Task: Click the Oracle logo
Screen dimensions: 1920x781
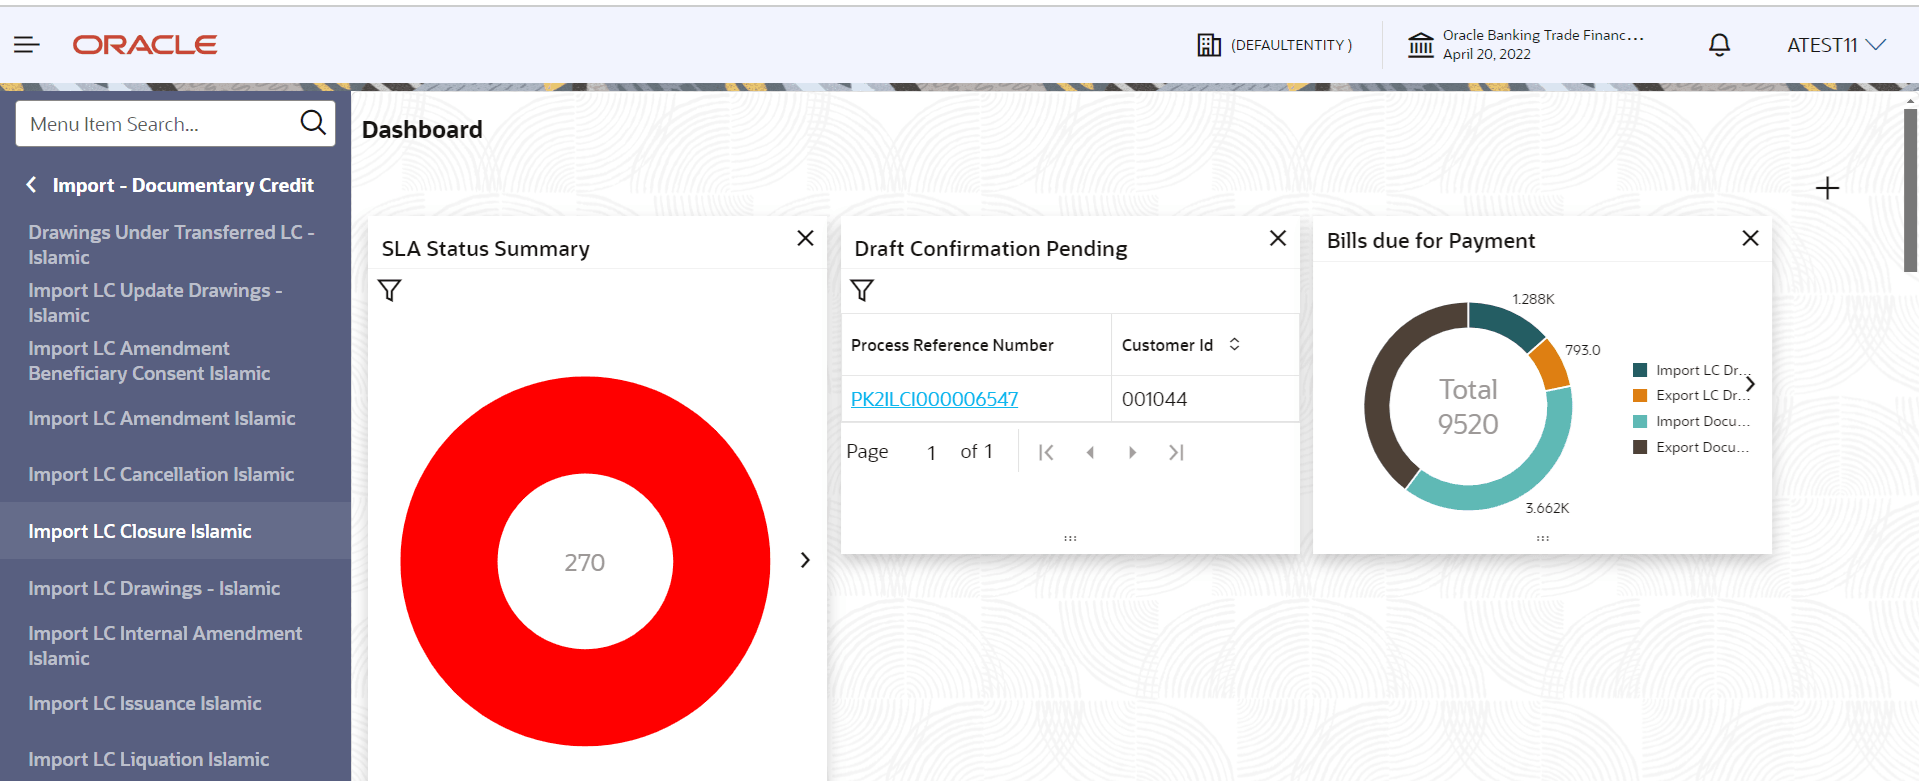Action: (x=145, y=45)
